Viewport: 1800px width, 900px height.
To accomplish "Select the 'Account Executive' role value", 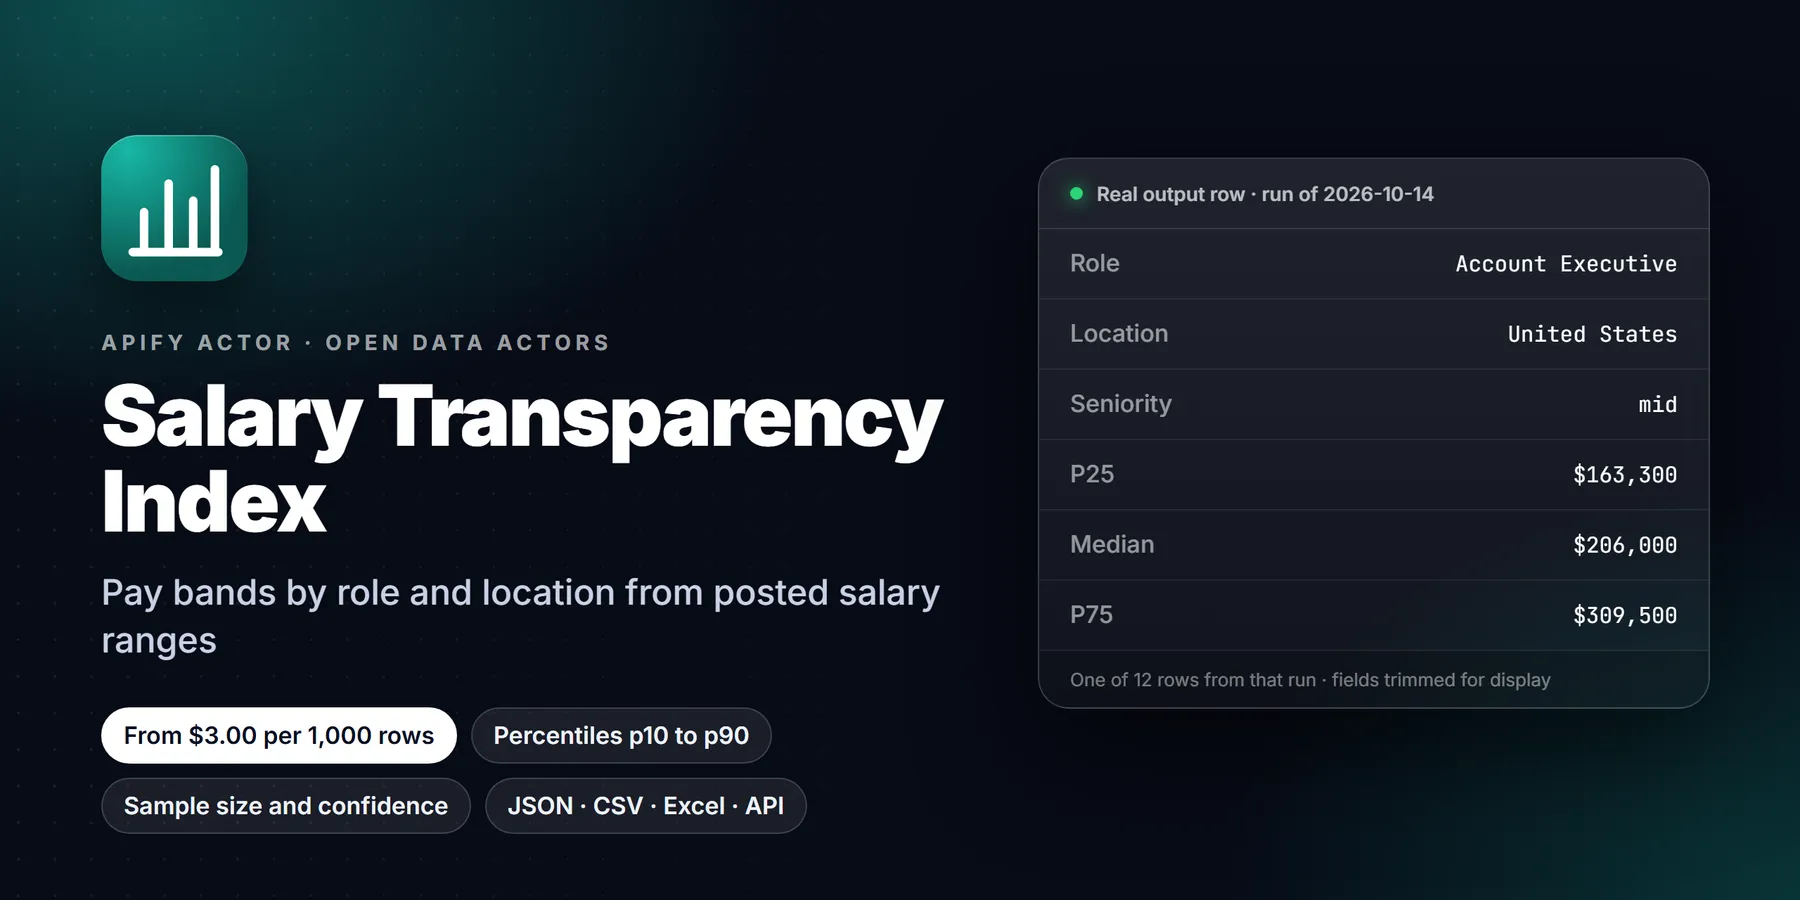I will pos(1566,264).
